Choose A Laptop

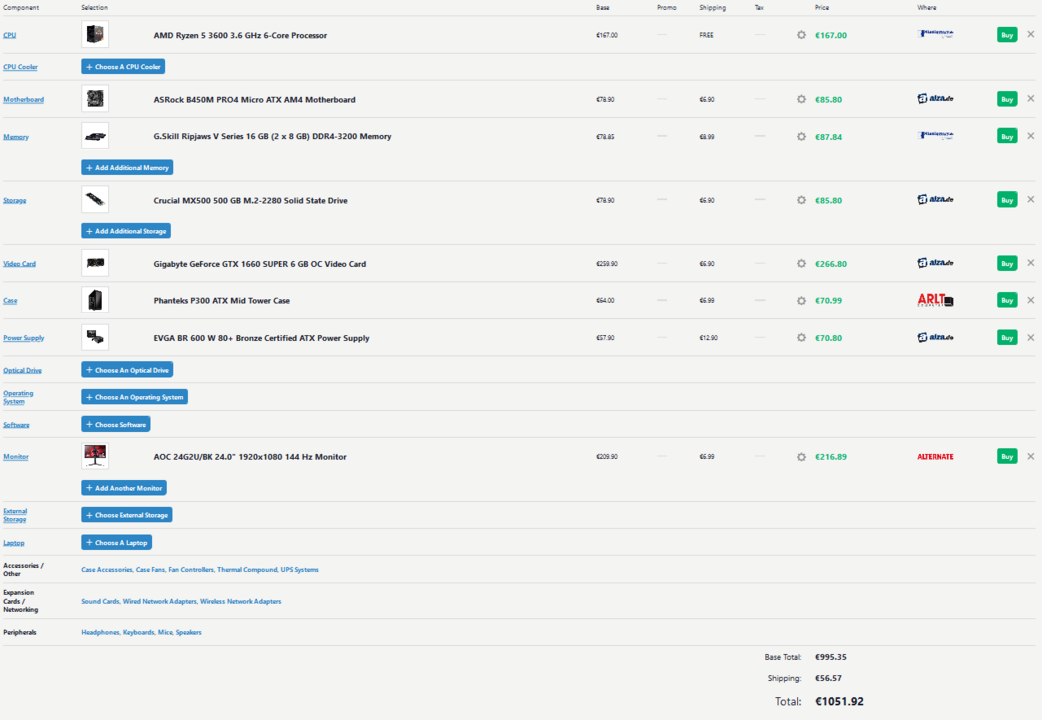click(x=116, y=542)
